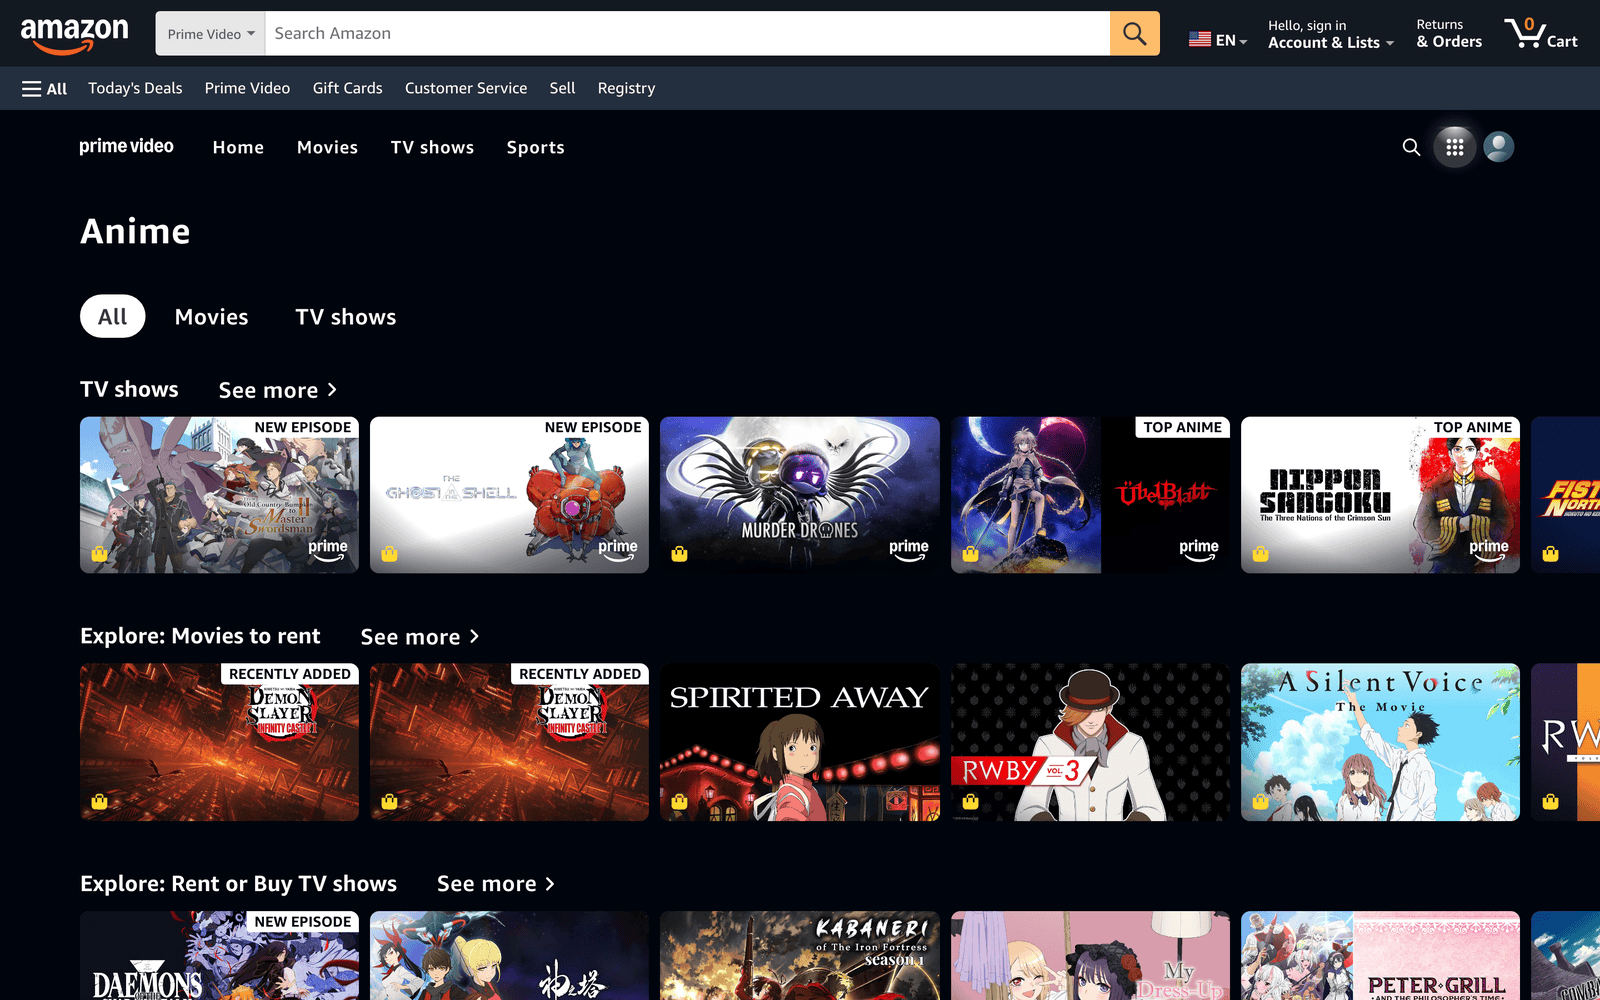Go to Customer Service
Viewport: 1600px width, 1000px height.
point(466,88)
